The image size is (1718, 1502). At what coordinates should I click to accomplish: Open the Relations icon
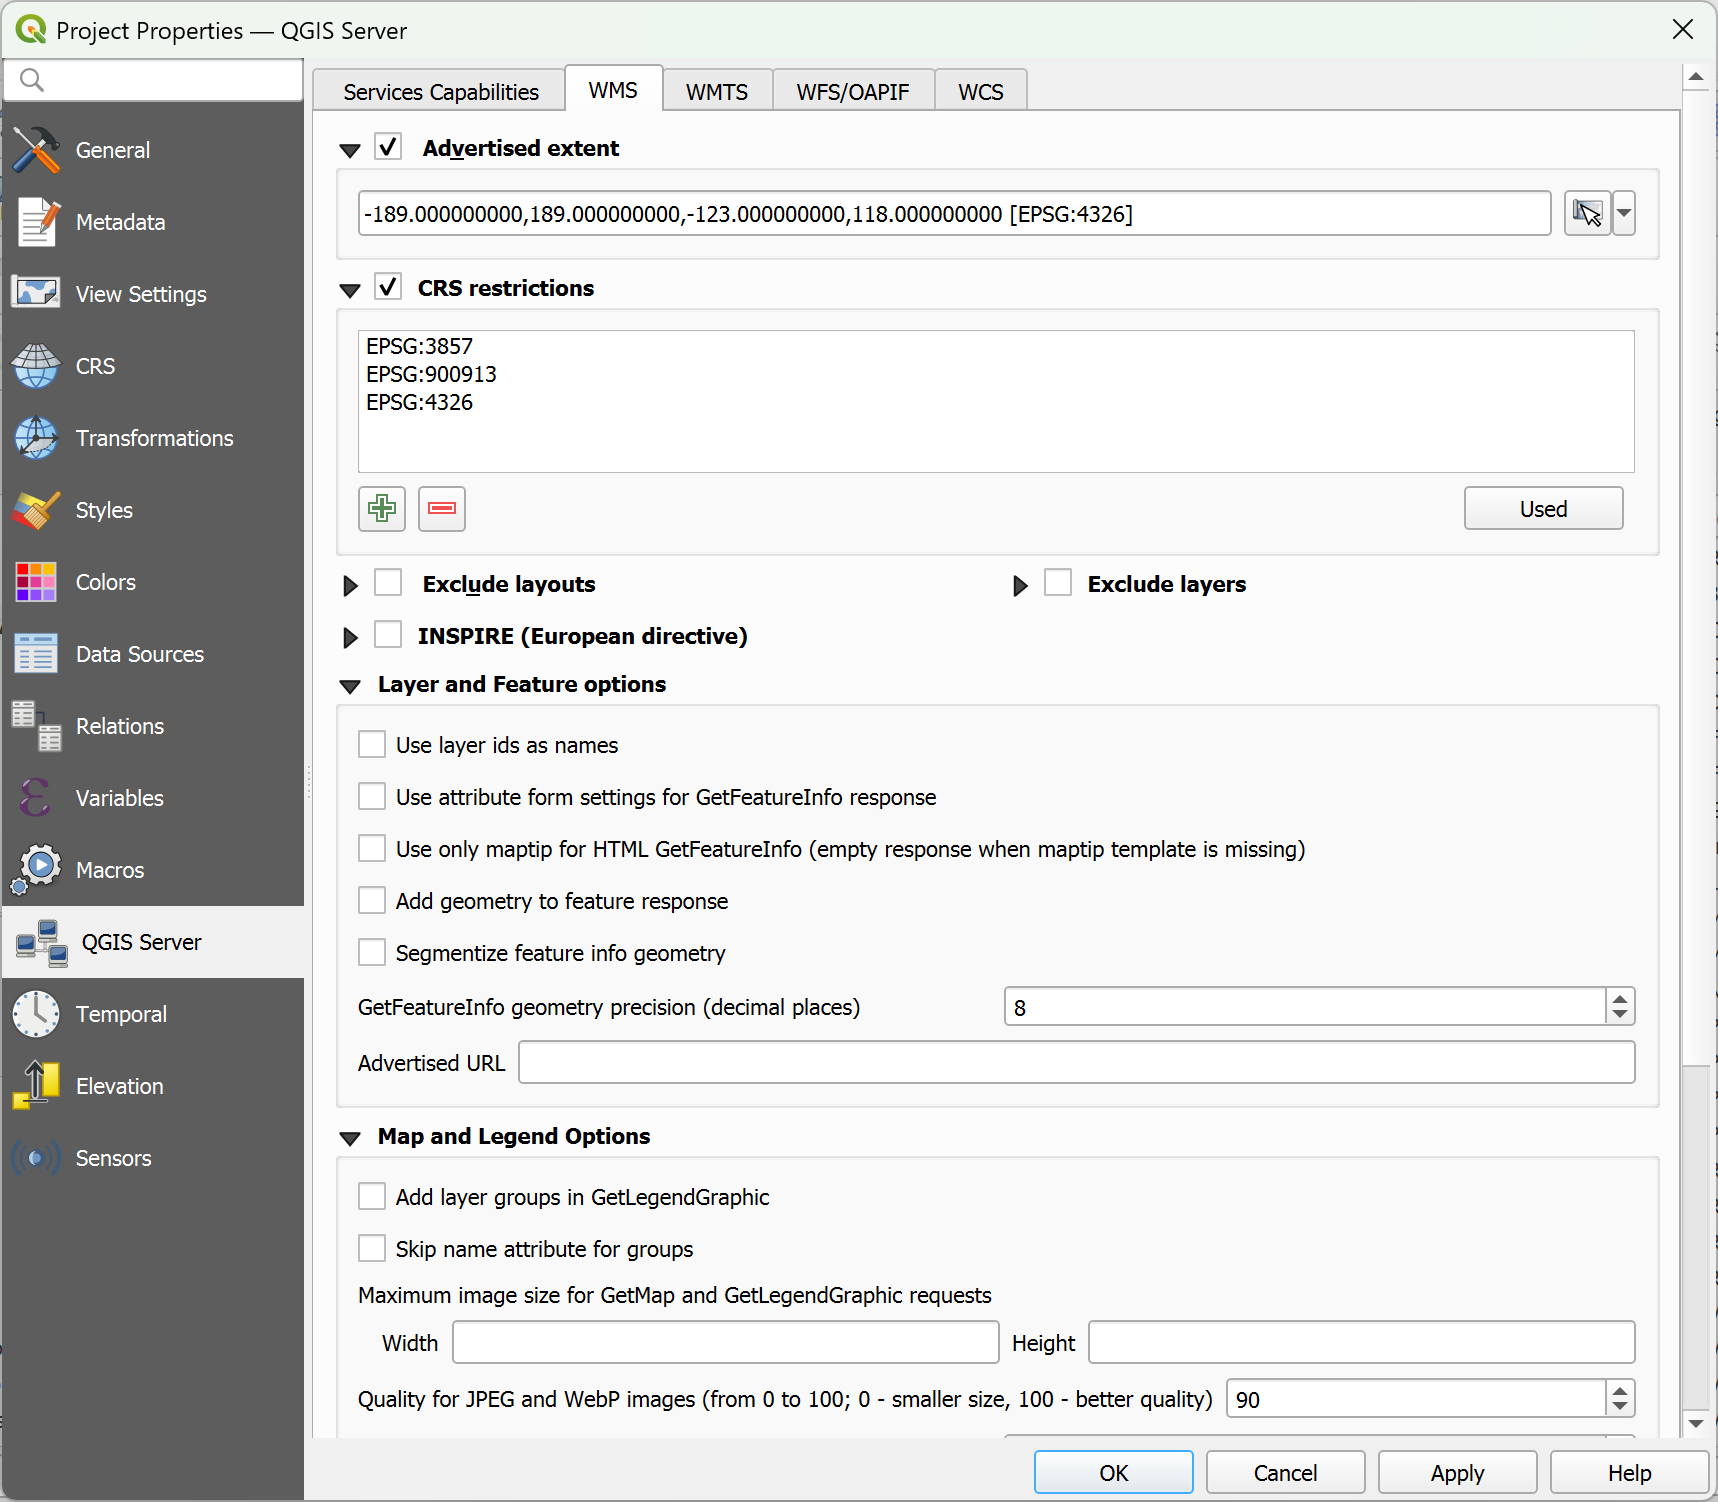pyautogui.click(x=37, y=726)
